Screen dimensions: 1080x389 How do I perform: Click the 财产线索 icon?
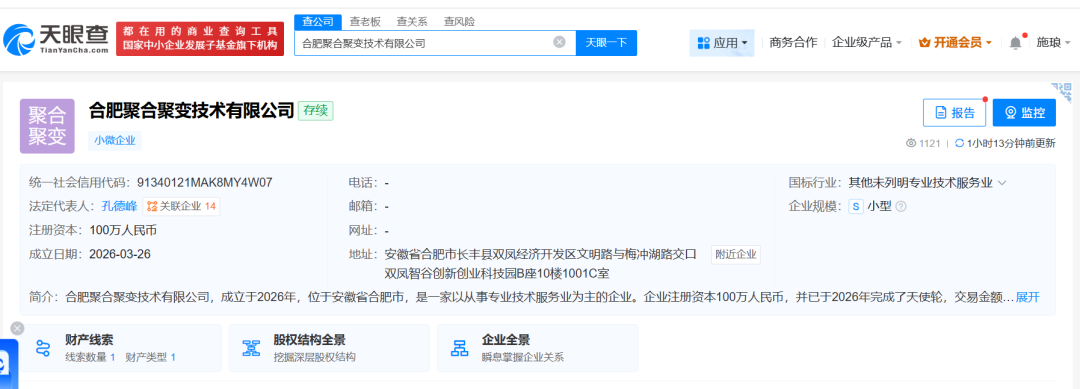tap(44, 348)
